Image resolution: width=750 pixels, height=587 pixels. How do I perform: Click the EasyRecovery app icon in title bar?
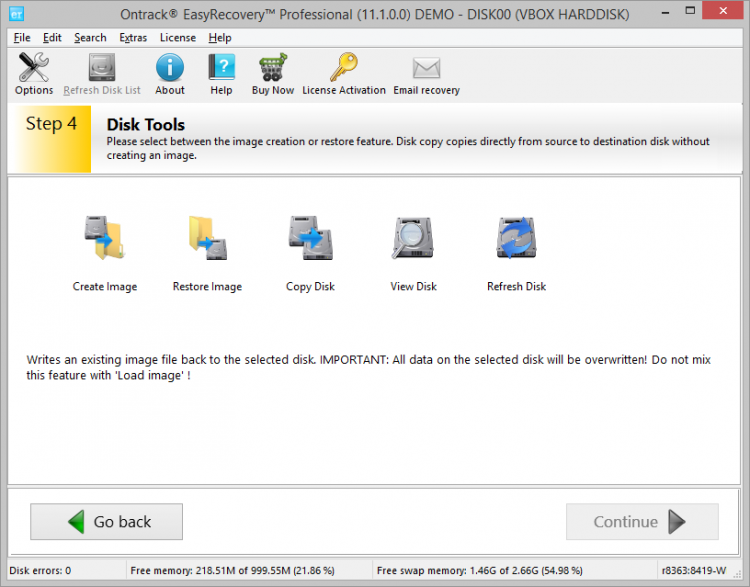[x=16, y=14]
